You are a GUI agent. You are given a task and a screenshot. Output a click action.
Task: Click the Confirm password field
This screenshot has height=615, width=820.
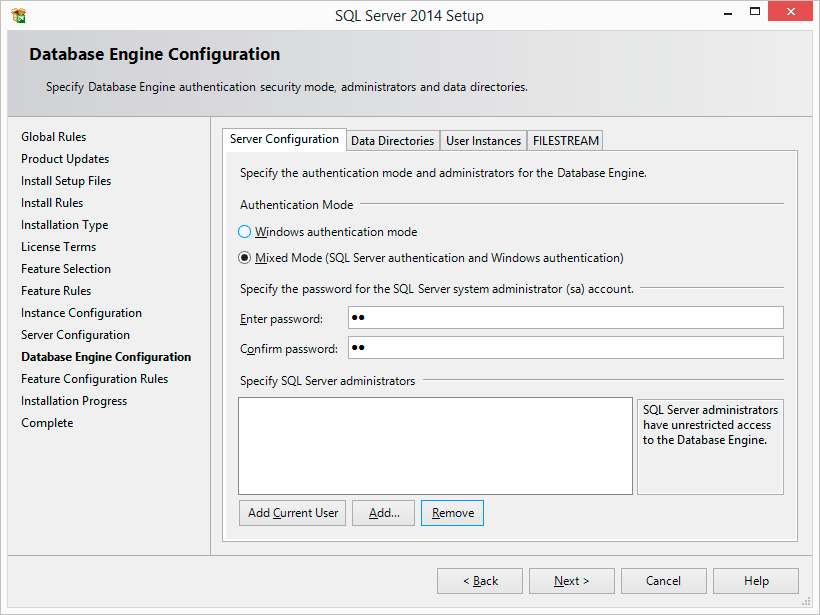coord(565,347)
